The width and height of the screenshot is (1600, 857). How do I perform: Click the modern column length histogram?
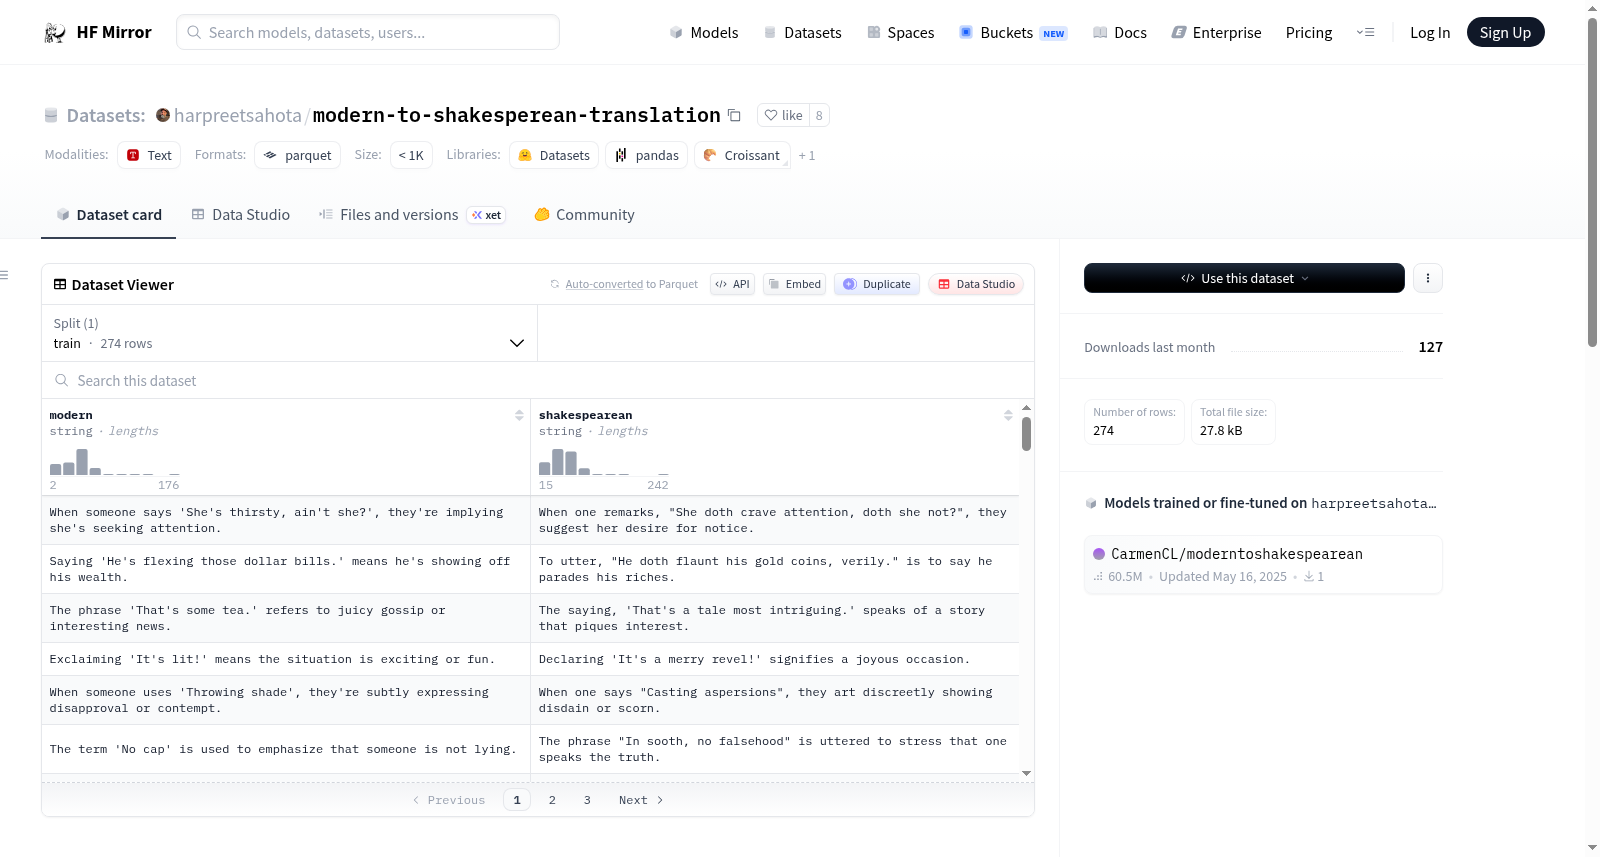[x=115, y=462]
